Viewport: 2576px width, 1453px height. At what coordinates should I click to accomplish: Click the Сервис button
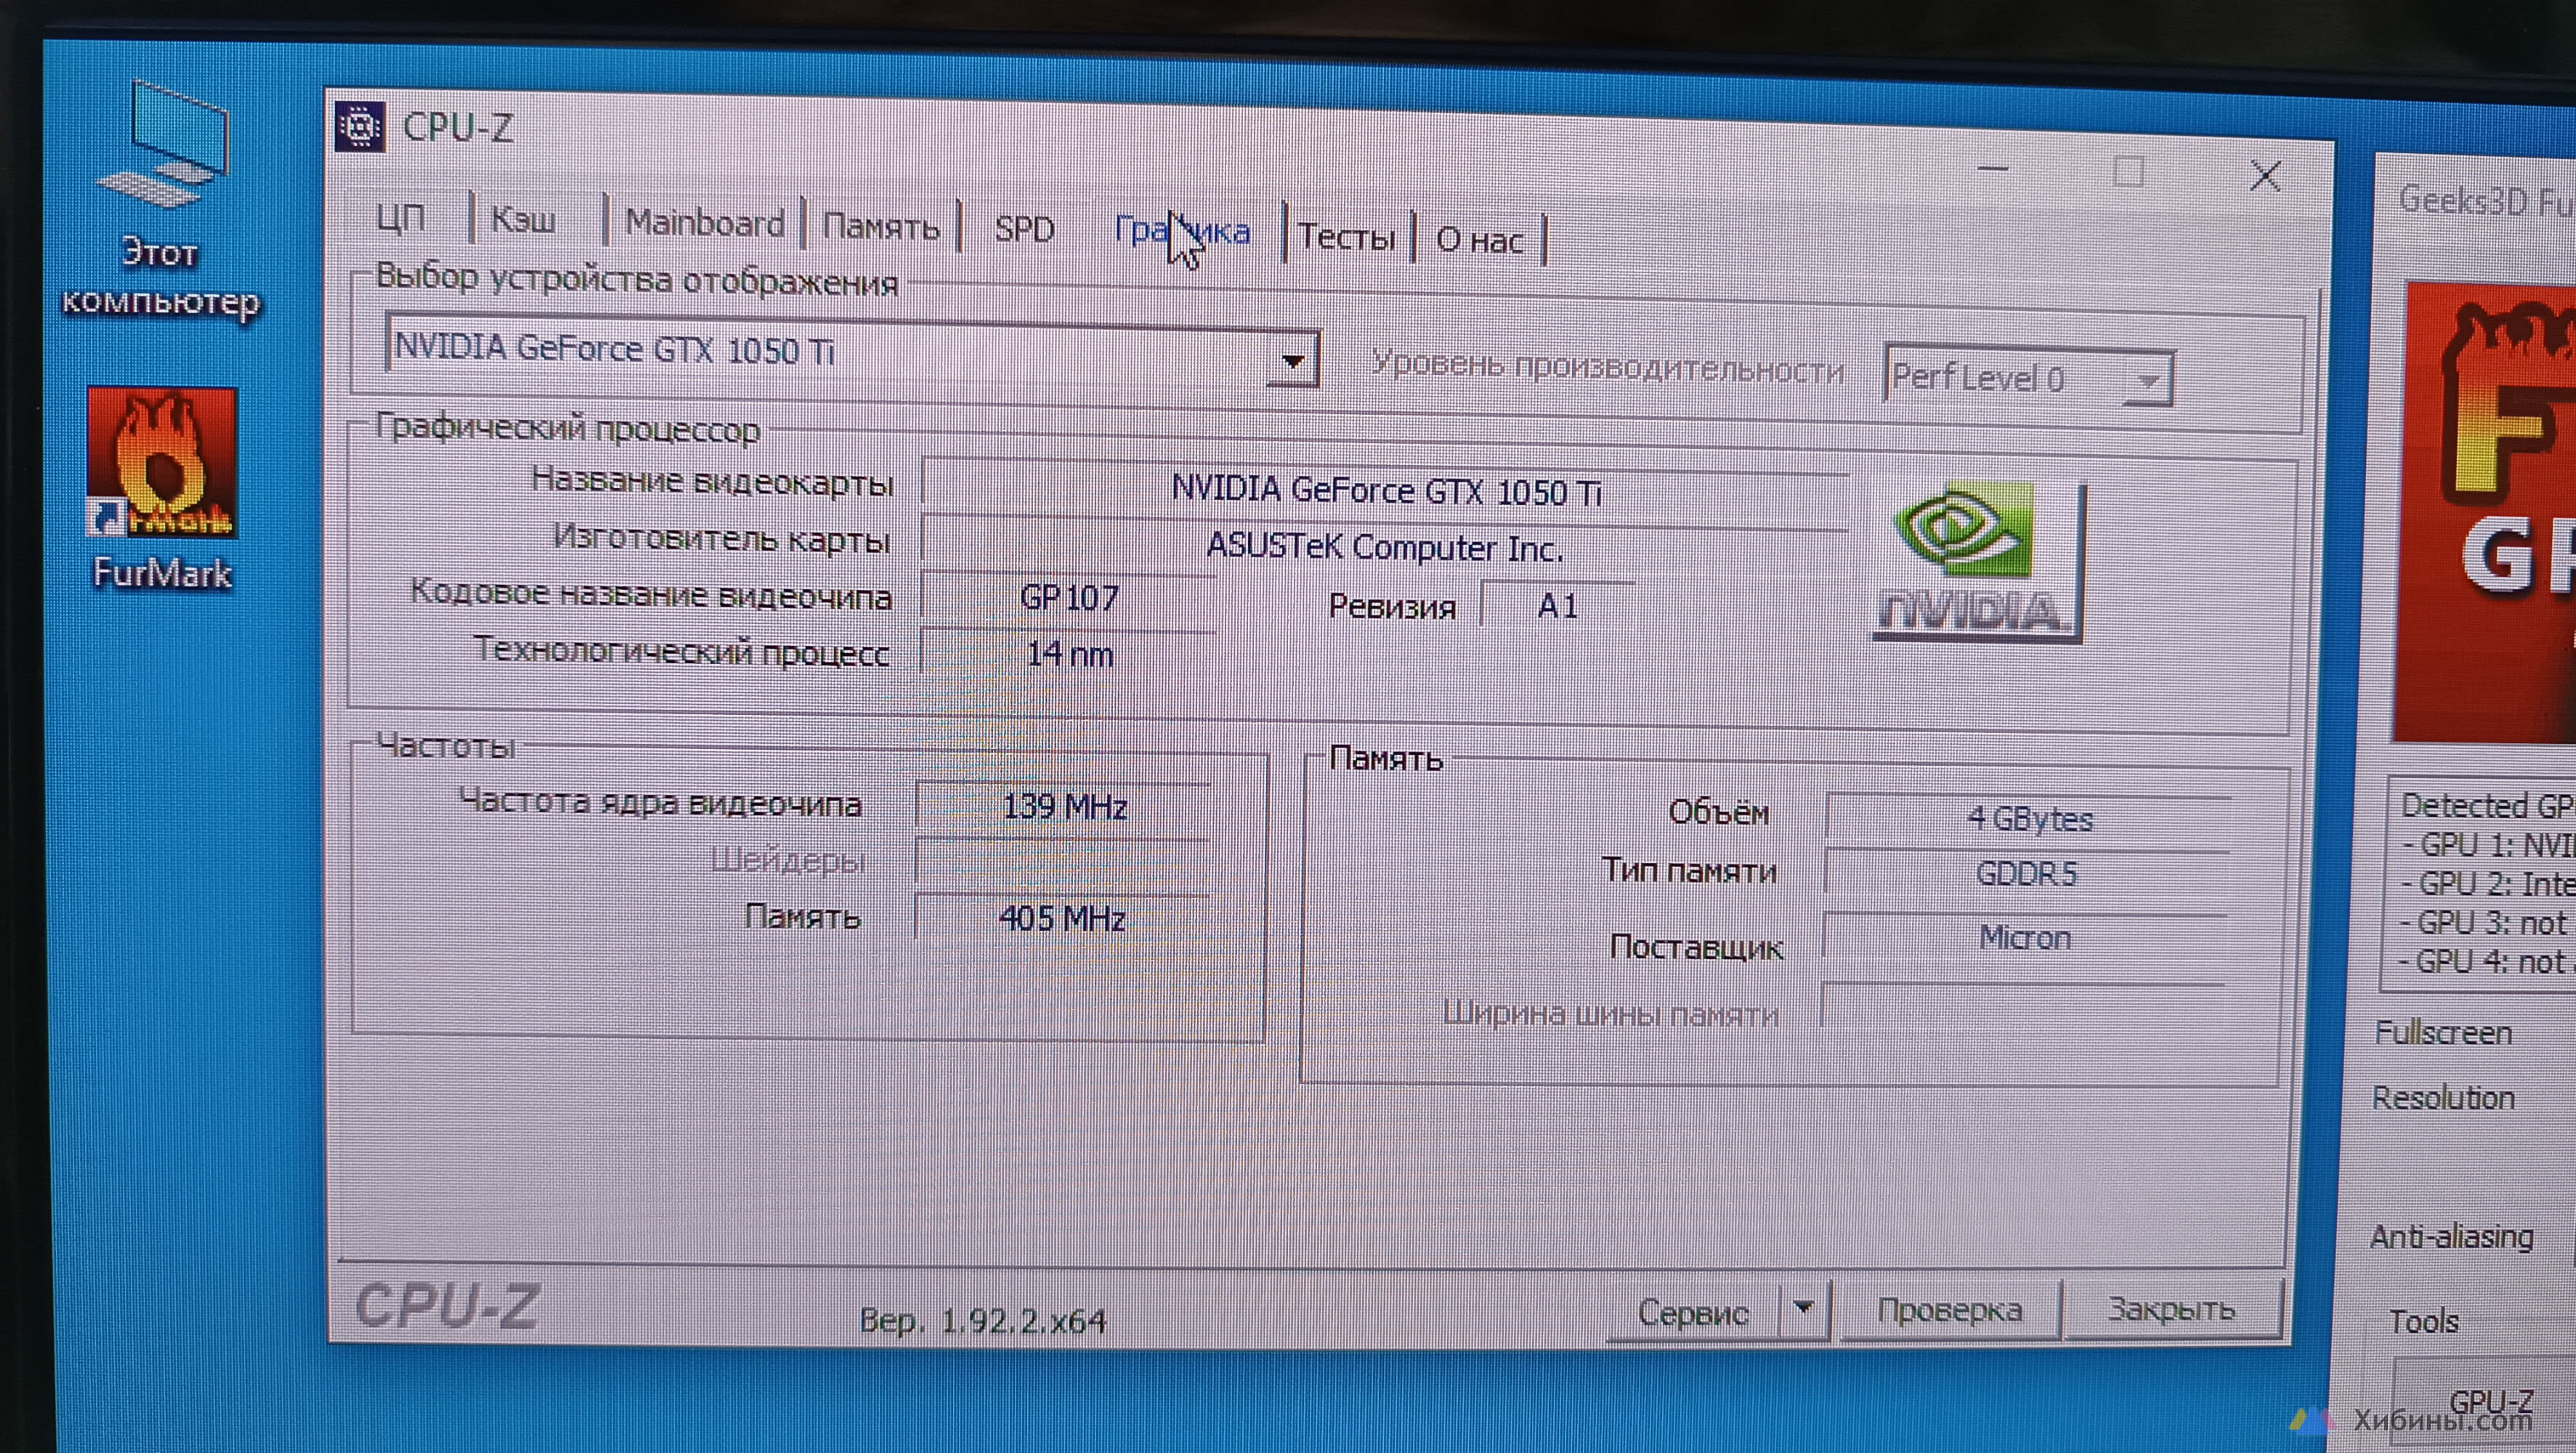1693,1311
